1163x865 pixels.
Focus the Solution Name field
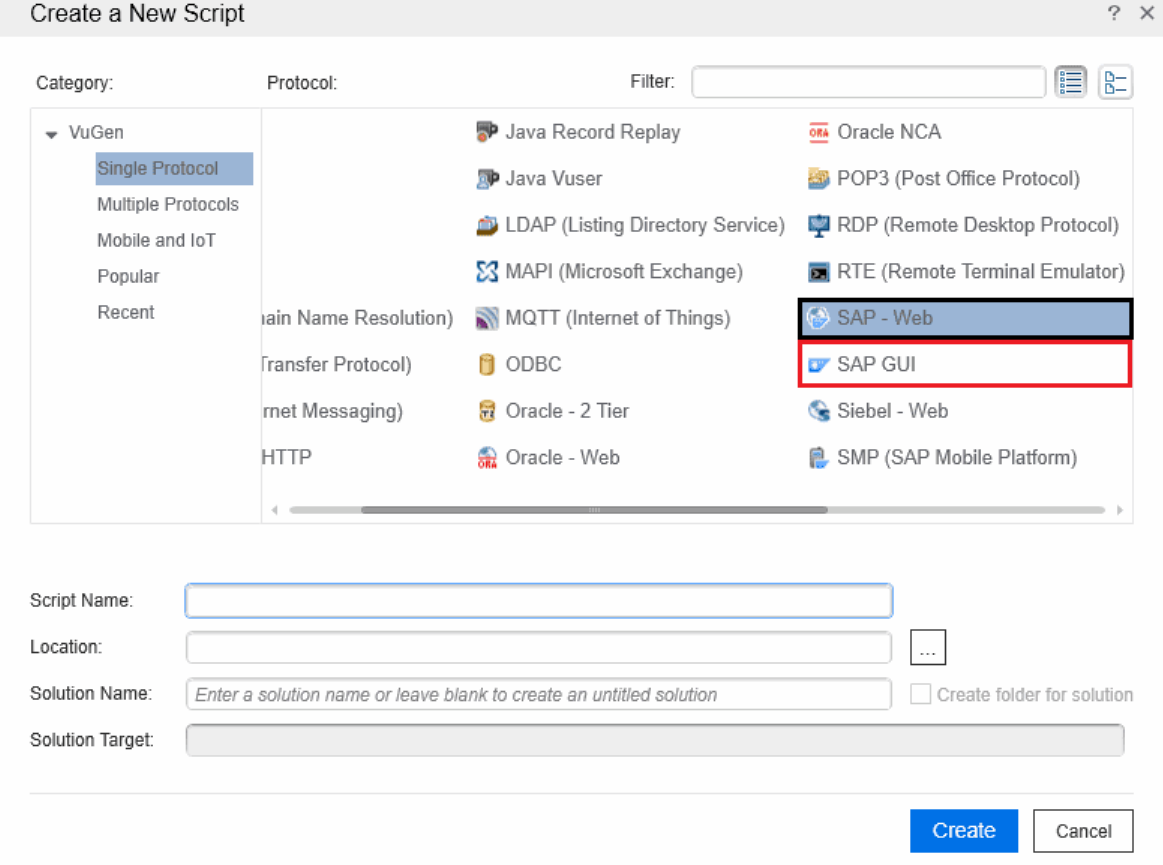[x=538, y=694]
